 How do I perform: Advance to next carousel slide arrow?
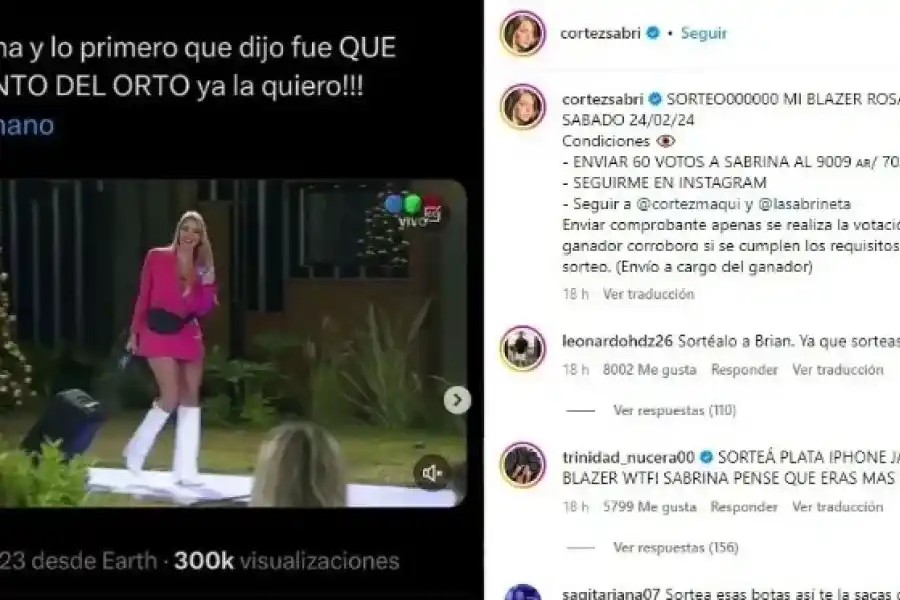pyautogui.click(x=457, y=400)
